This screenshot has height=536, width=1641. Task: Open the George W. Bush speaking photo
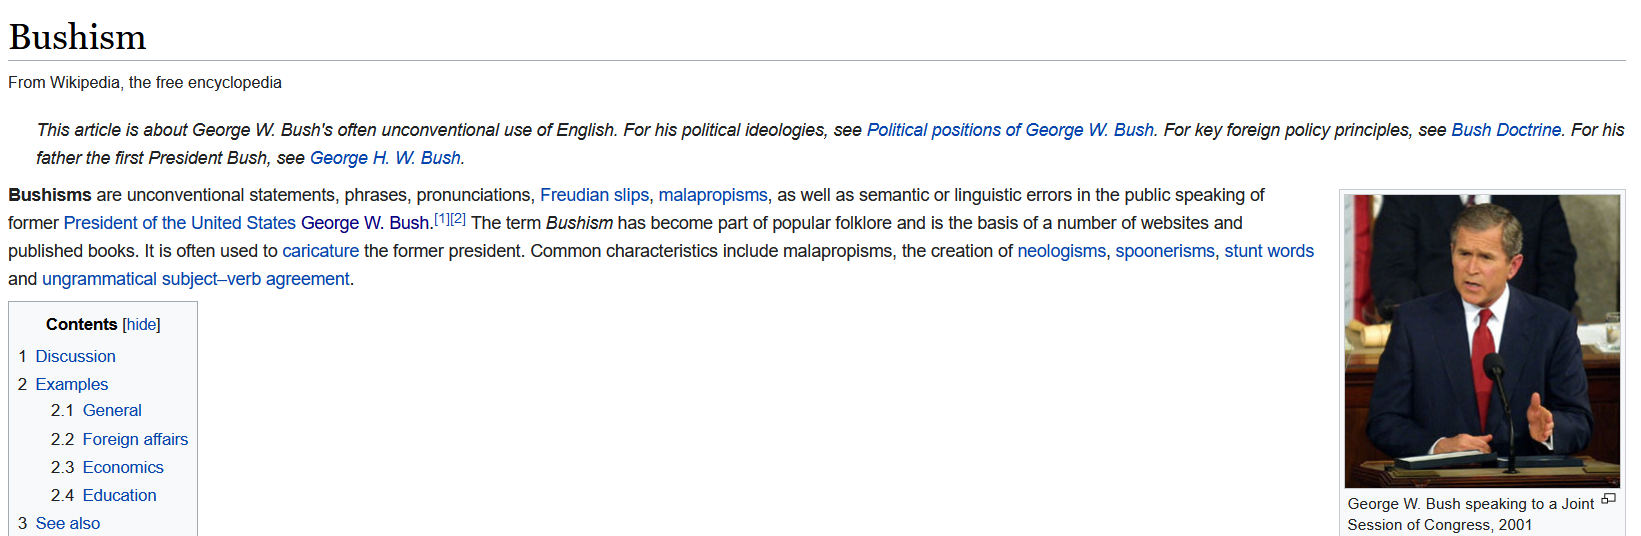[x=1482, y=341]
